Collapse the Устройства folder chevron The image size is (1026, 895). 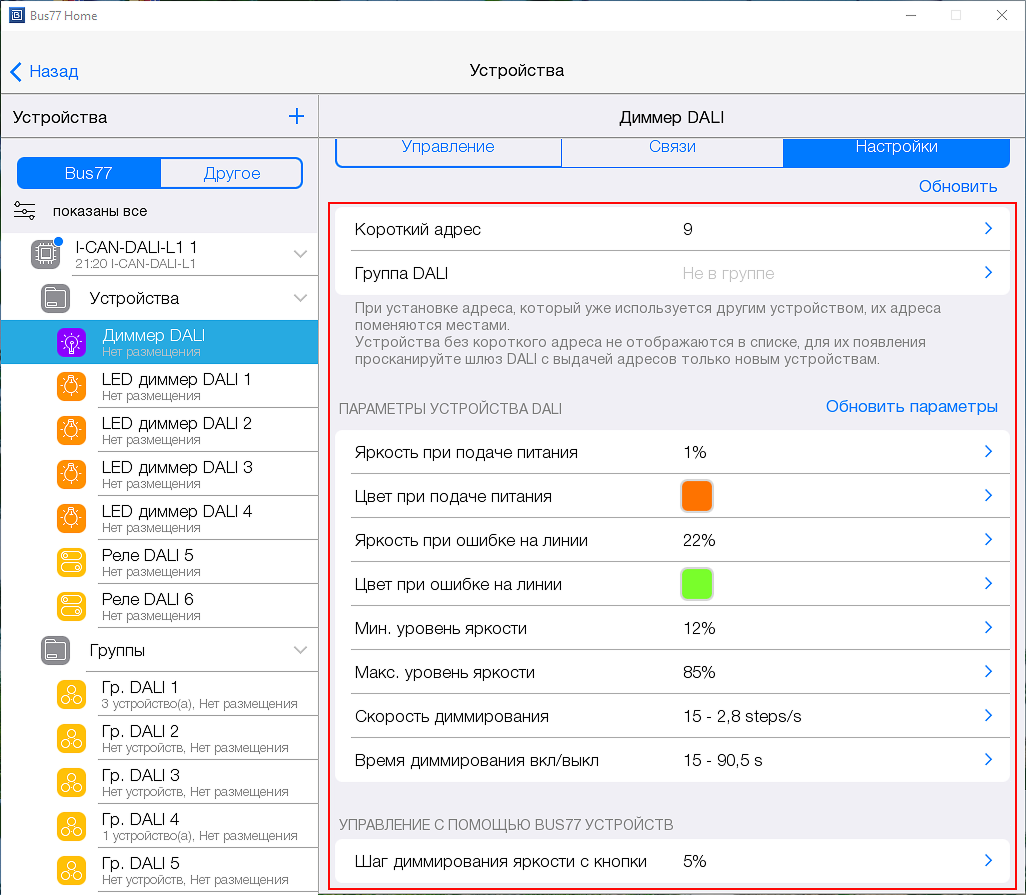[x=300, y=298]
